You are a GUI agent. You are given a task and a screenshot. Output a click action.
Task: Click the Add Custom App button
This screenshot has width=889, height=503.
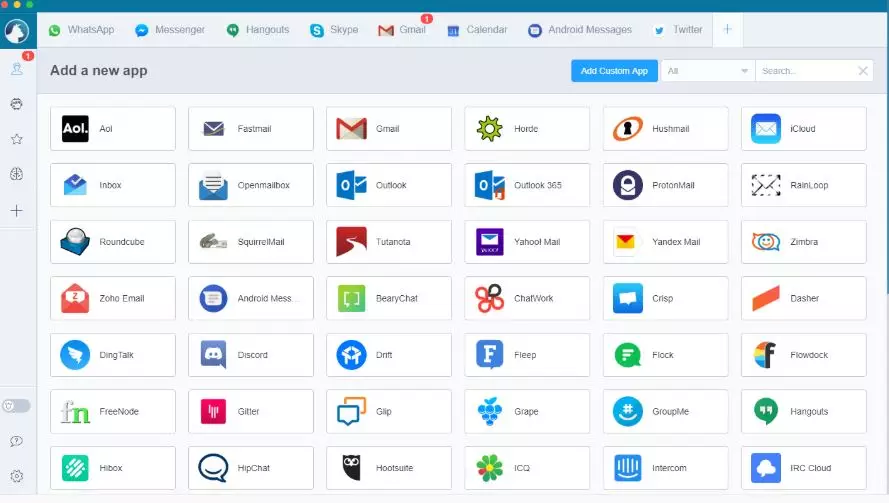click(614, 71)
